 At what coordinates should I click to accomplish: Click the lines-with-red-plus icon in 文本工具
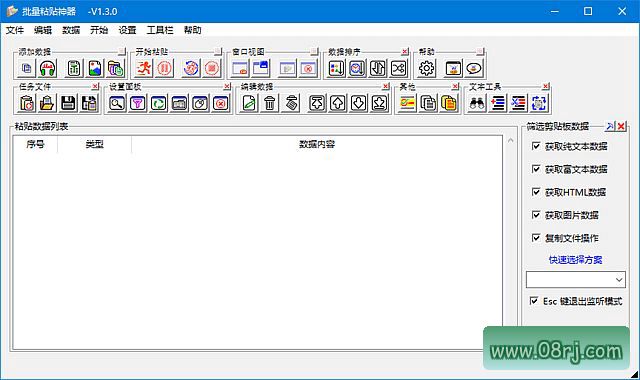tap(497, 103)
